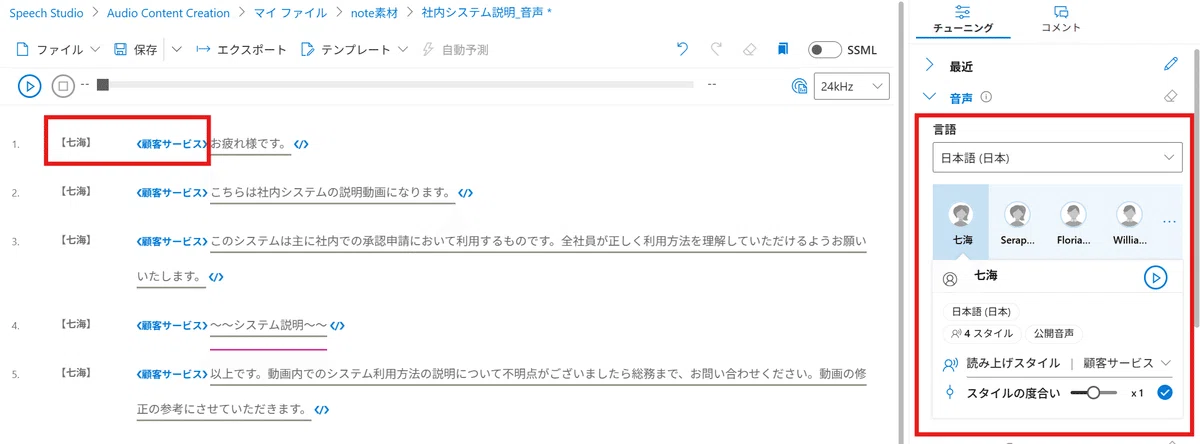
Task: Click the eraser icon in the toolbar
Action: click(750, 49)
